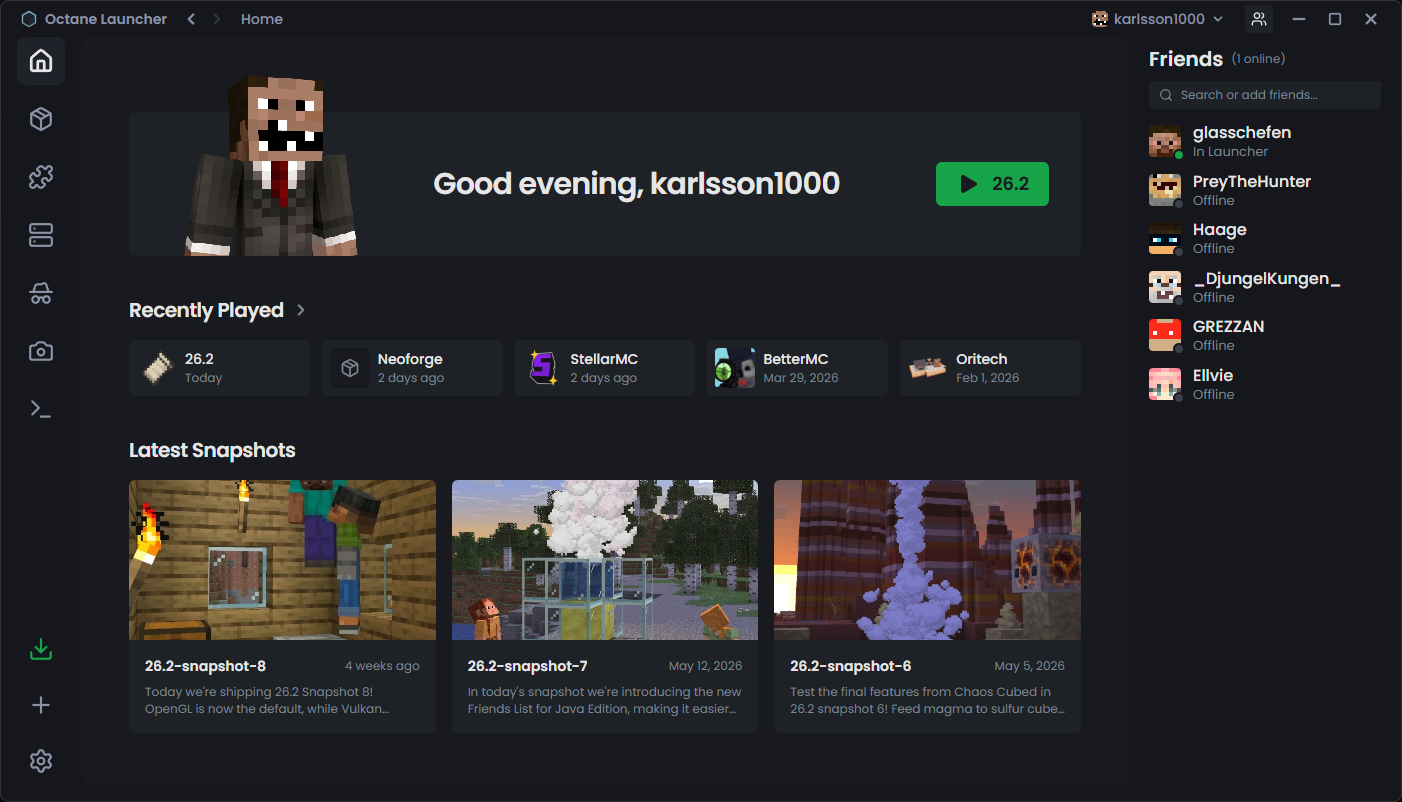Select friend name PreyTheHunter
This screenshot has height=802, width=1402.
(x=1252, y=181)
